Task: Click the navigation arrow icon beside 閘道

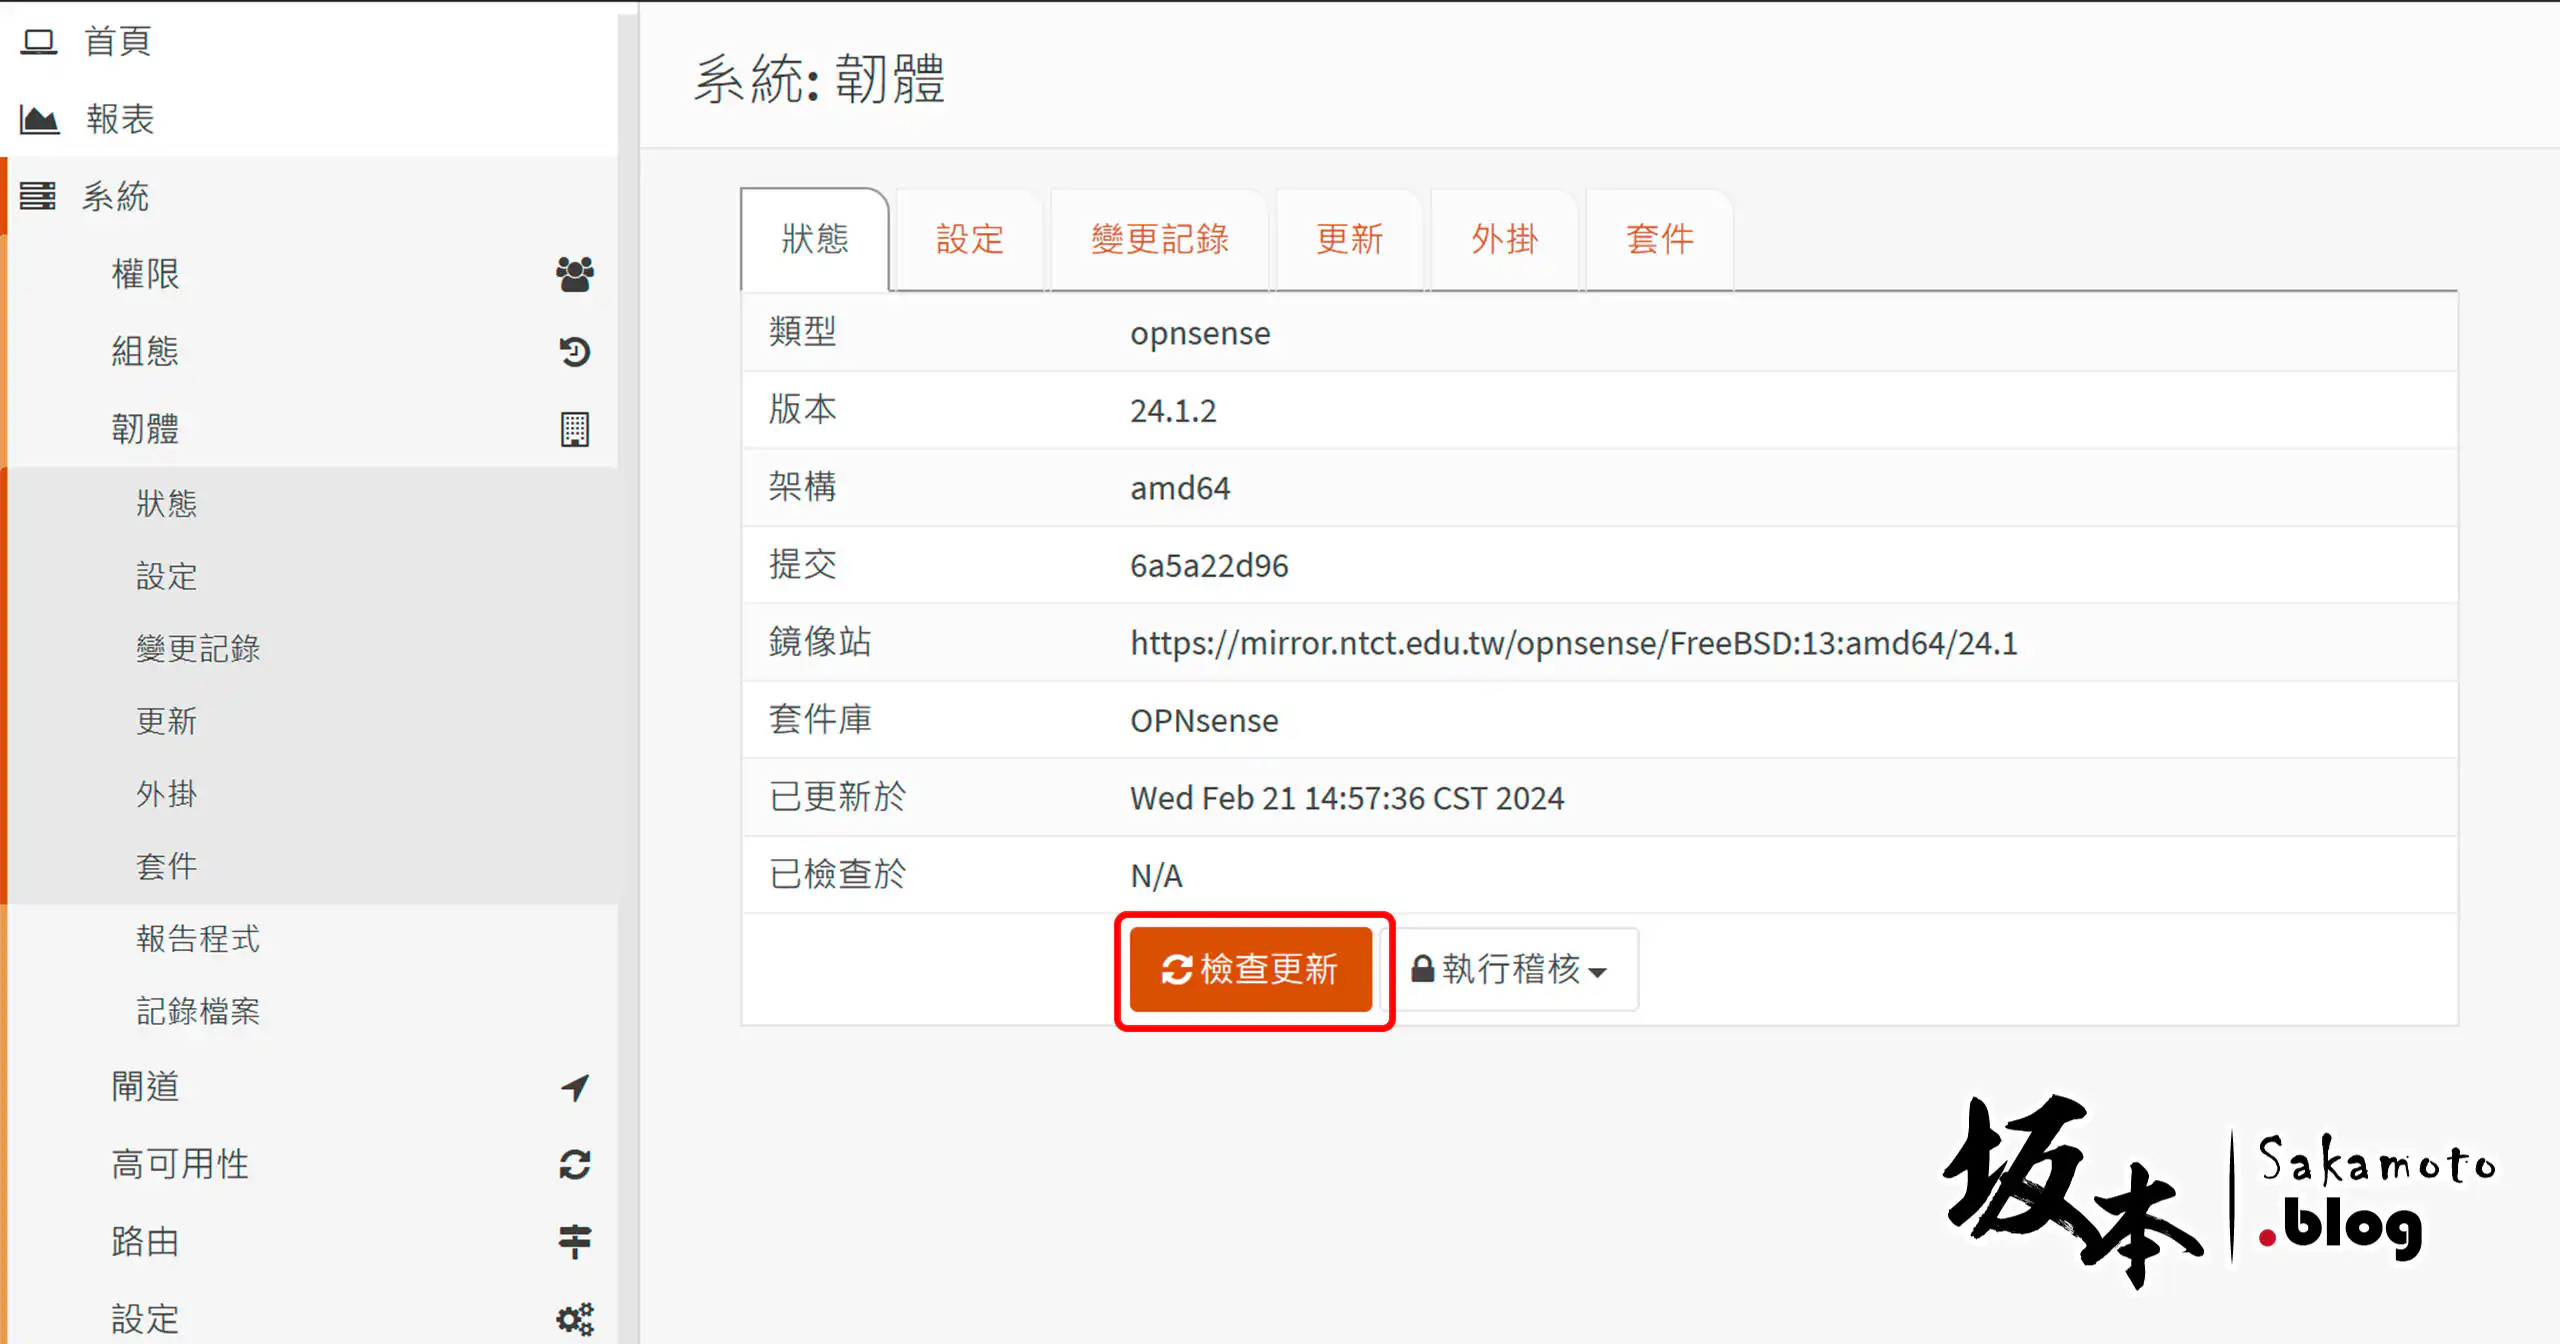Action: pos(574,1086)
